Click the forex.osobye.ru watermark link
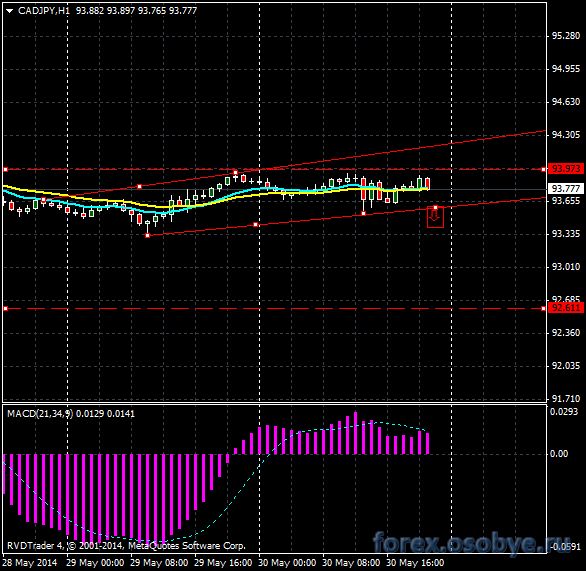 (x=472, y=542)
